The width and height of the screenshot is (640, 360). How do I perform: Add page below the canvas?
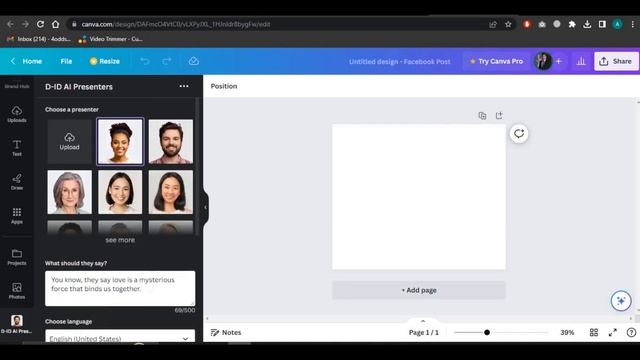(x=419, y=290)
